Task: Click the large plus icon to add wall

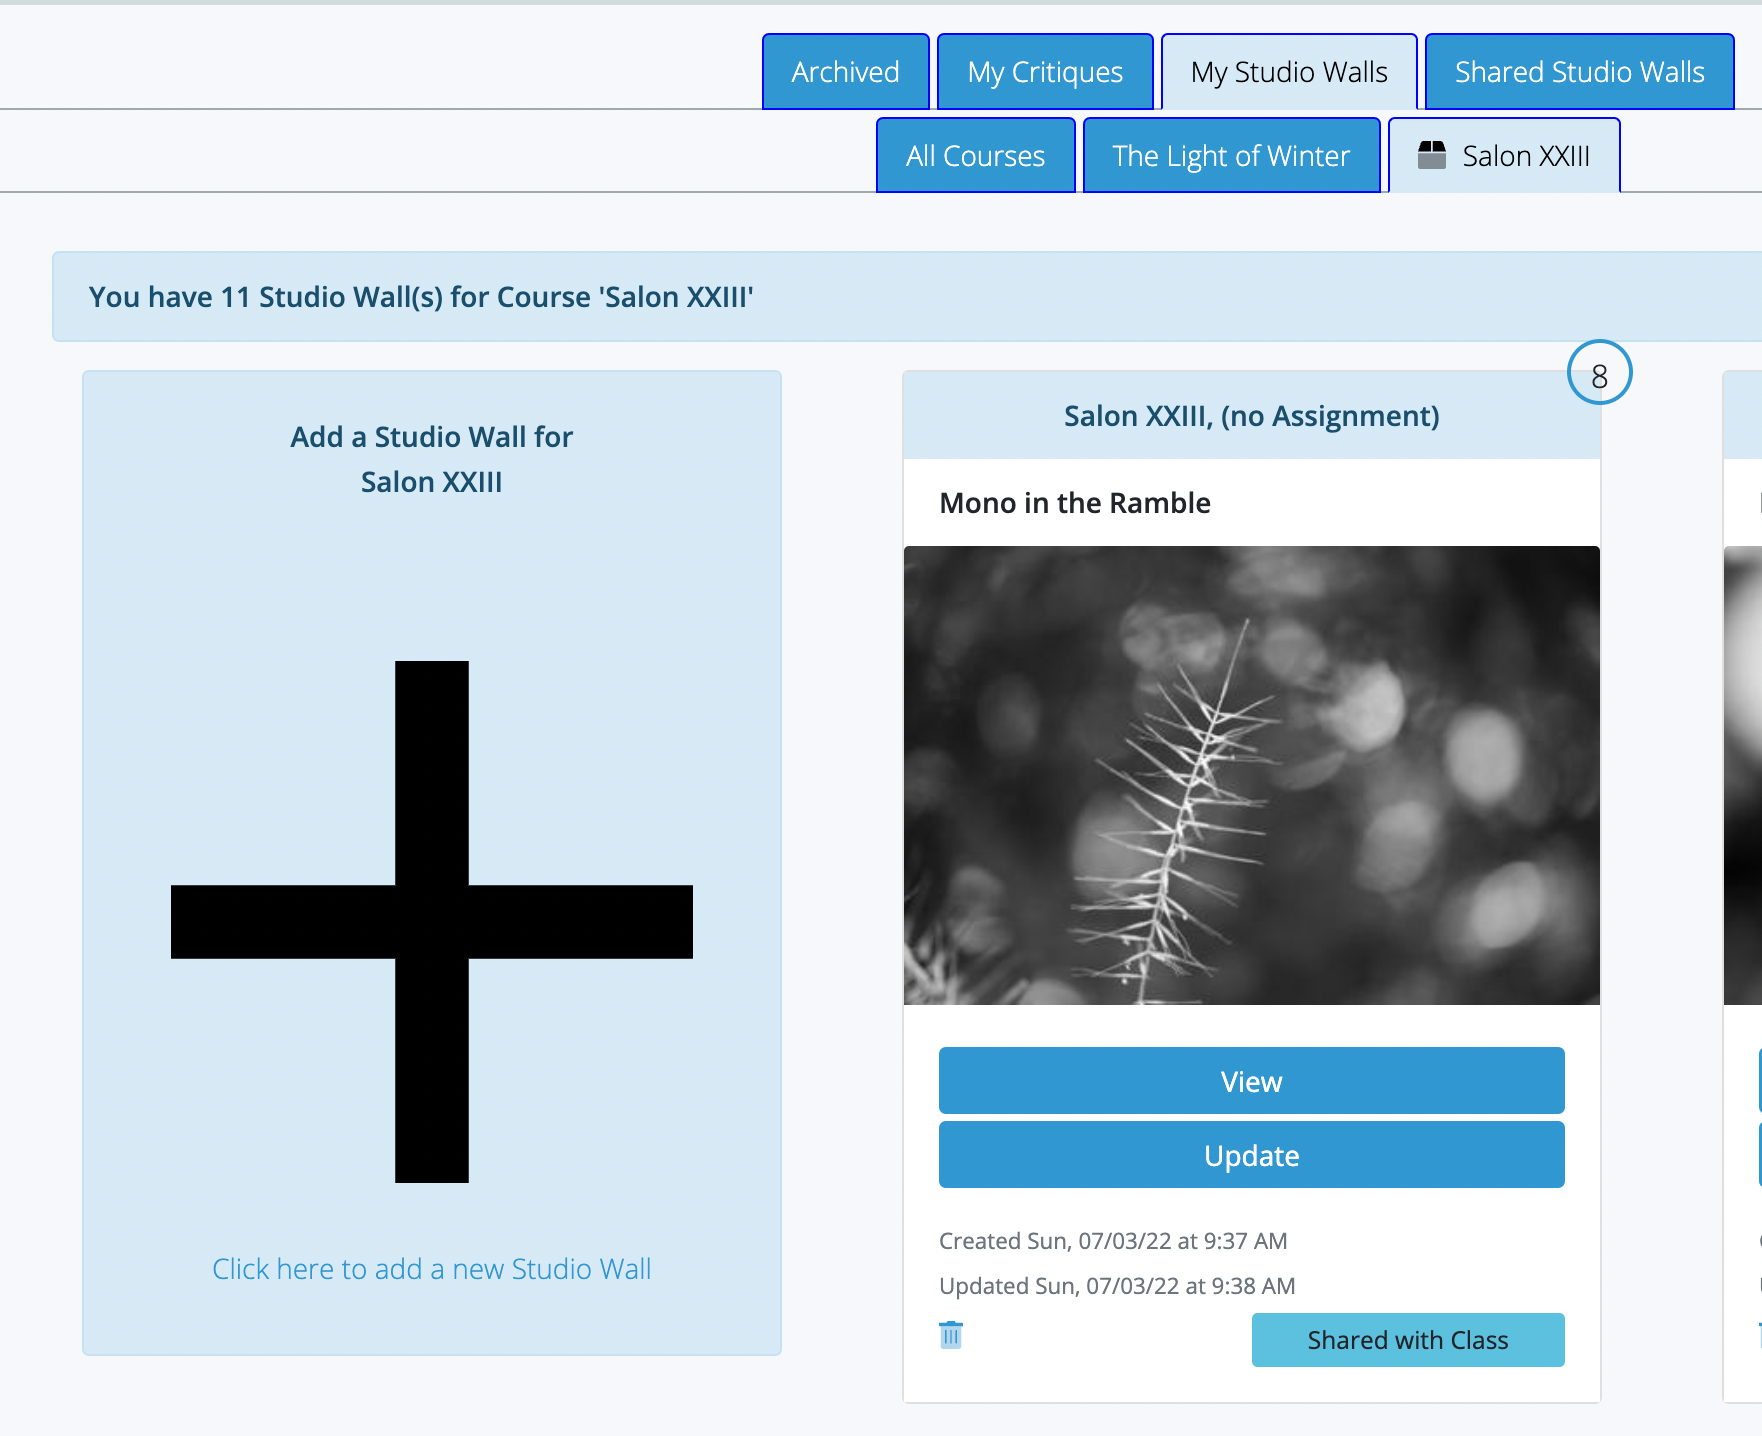Action: [432, 921]
